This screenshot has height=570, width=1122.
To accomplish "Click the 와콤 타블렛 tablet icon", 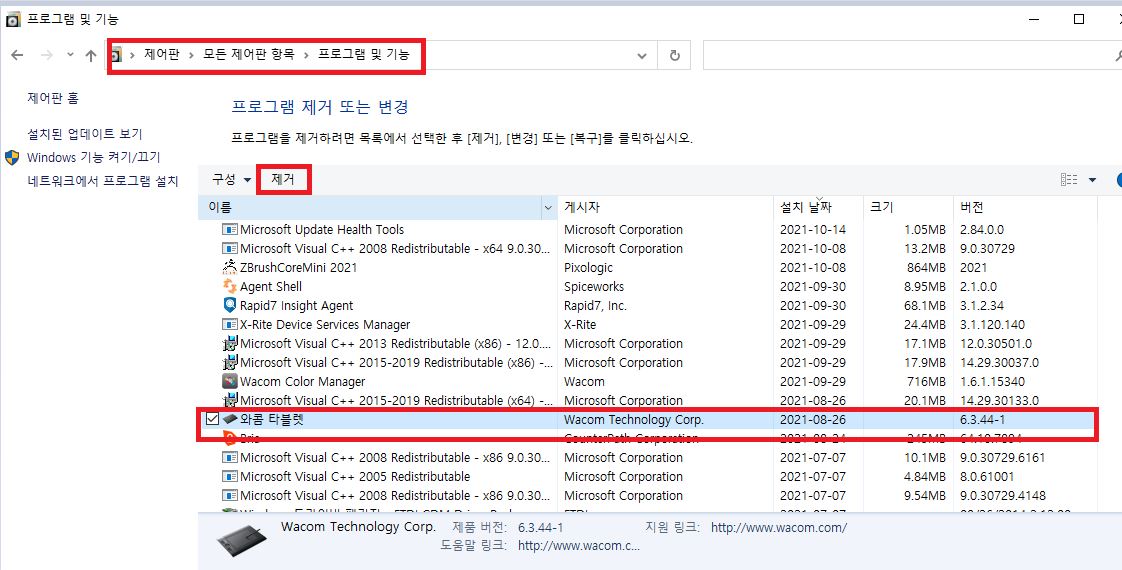I will 230,419.
